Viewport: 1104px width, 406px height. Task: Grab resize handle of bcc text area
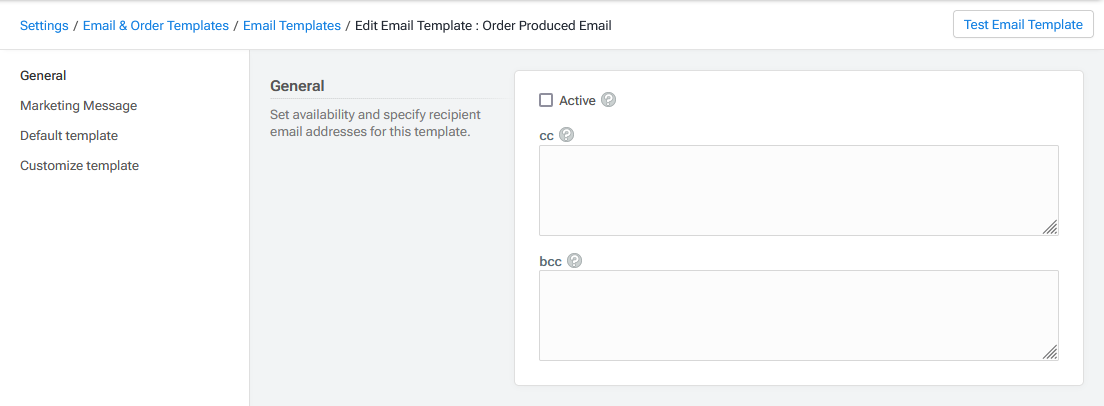coord(1050,352)
